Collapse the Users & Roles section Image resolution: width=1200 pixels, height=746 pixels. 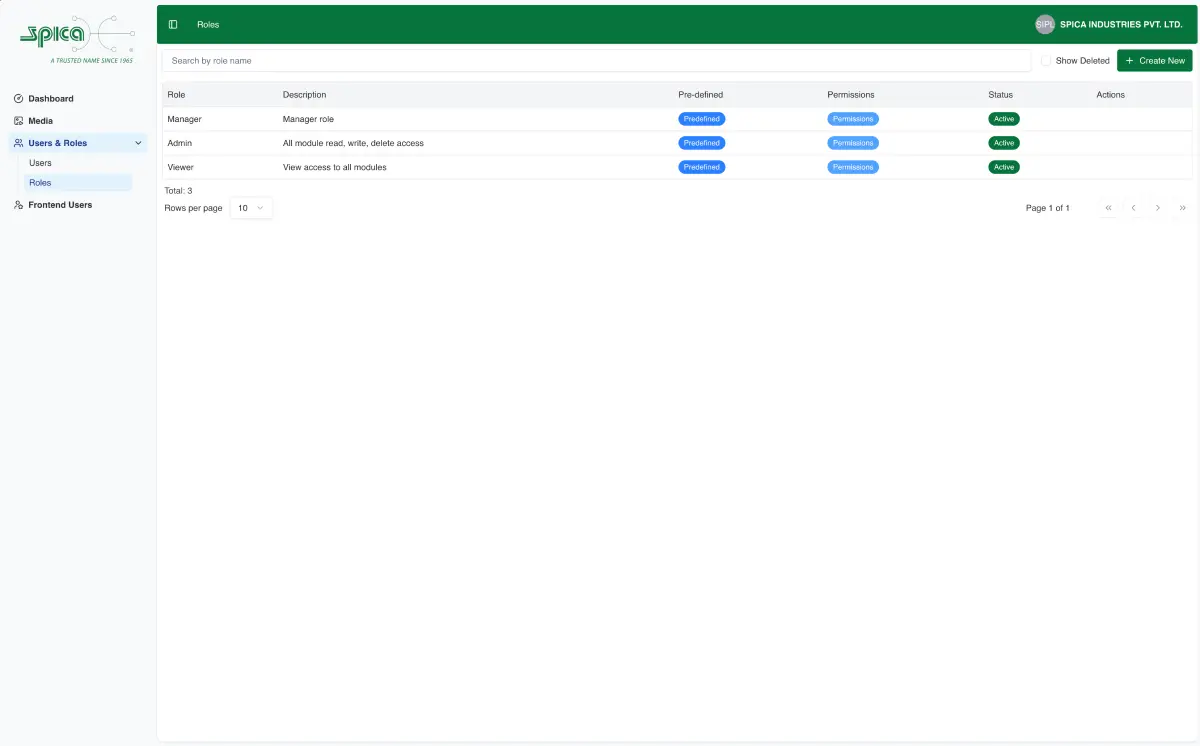coord(139,143)
